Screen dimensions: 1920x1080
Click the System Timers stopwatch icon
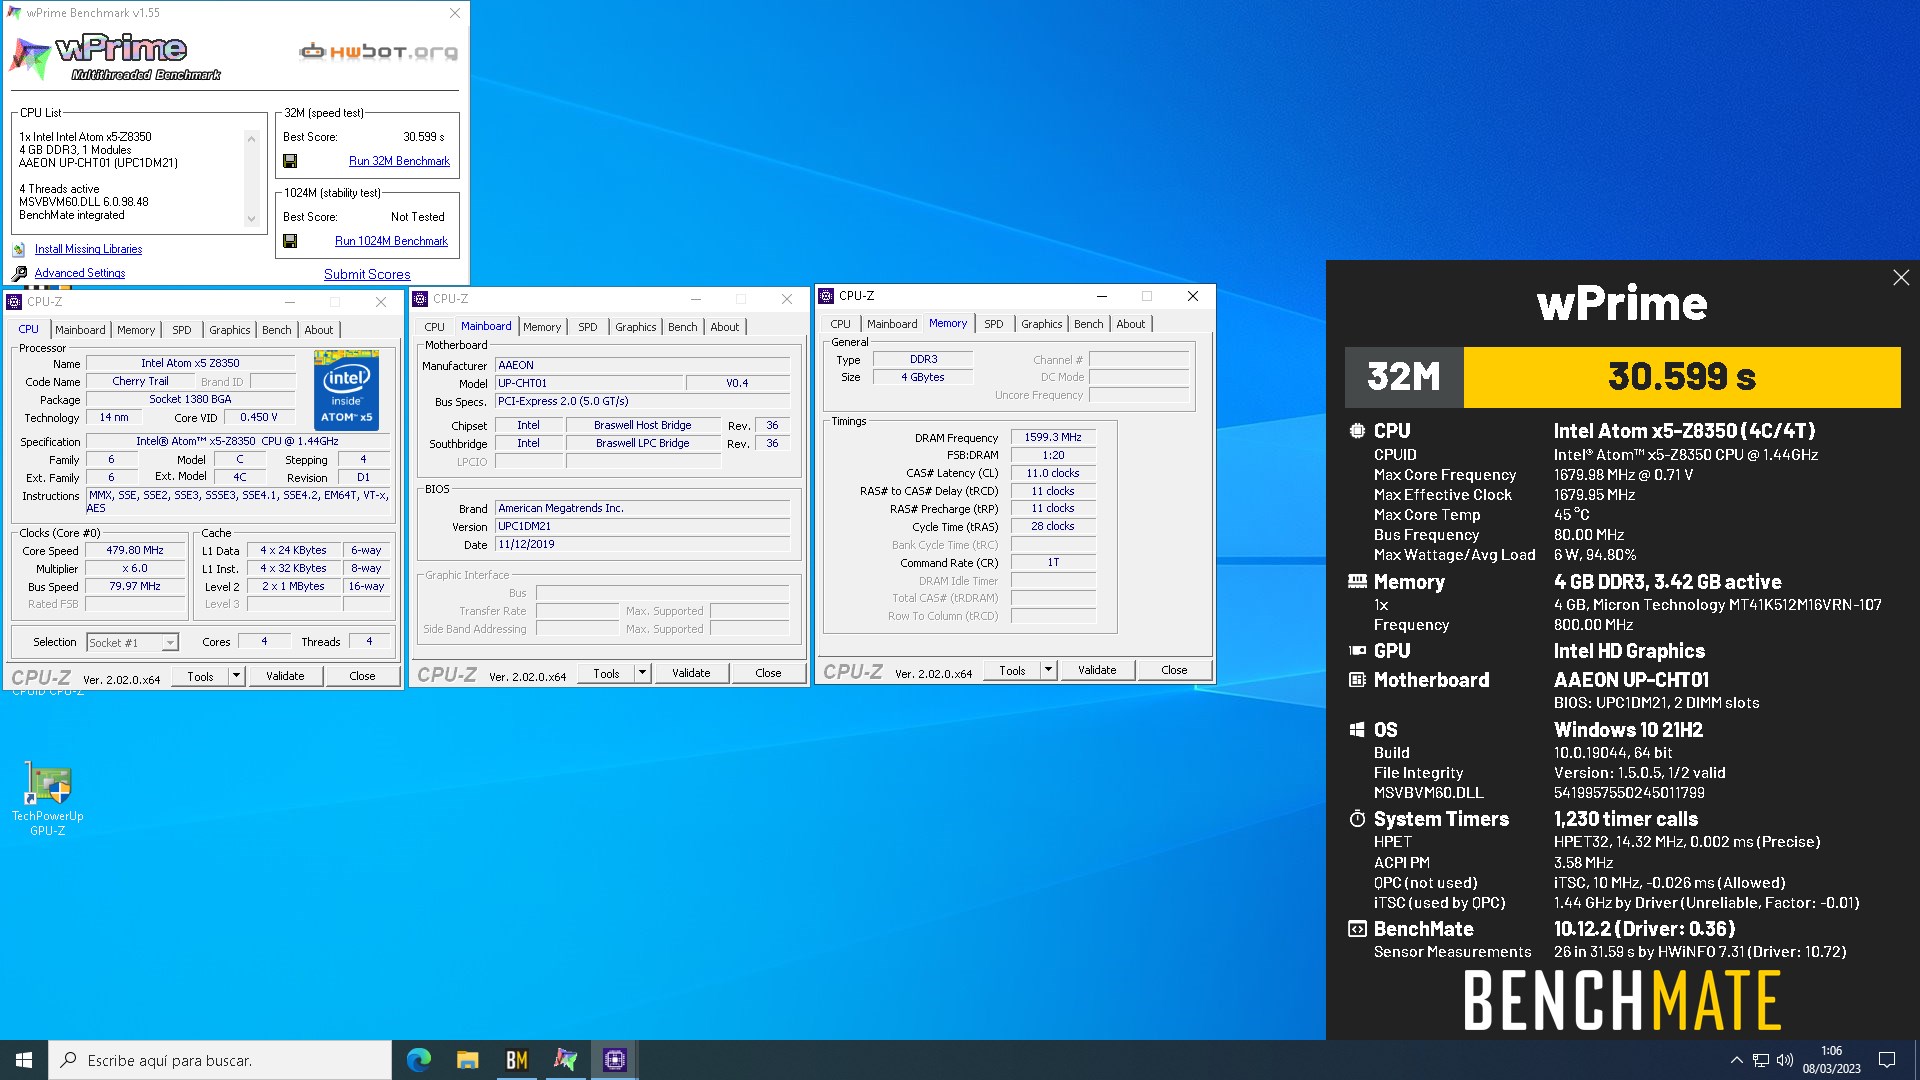coord(1357,819)
